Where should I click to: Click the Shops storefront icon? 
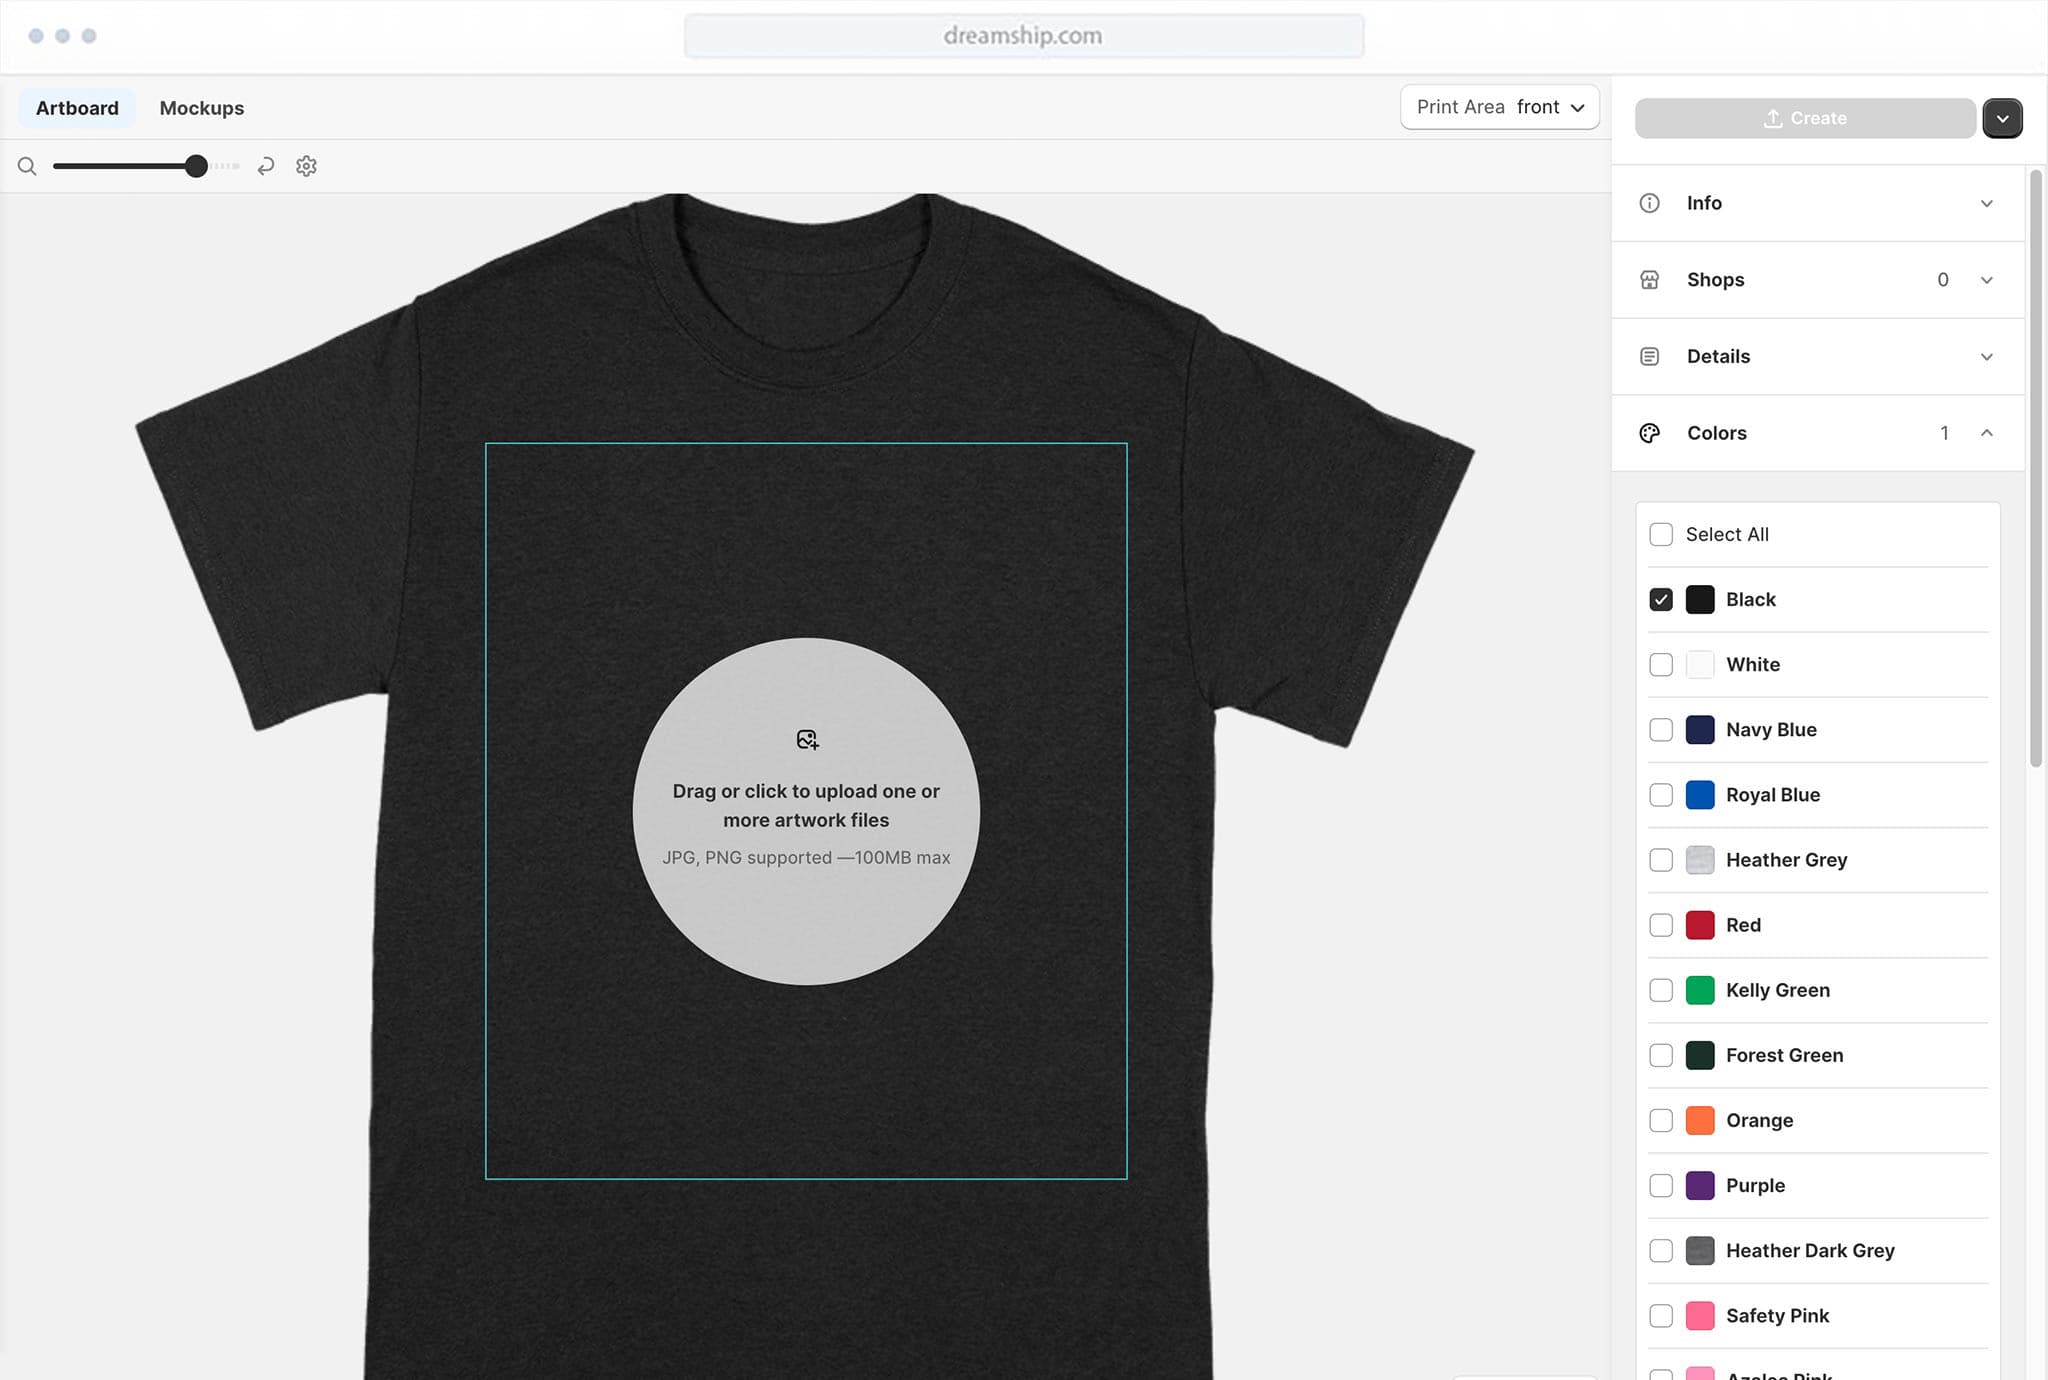(x=1650, y=280)
